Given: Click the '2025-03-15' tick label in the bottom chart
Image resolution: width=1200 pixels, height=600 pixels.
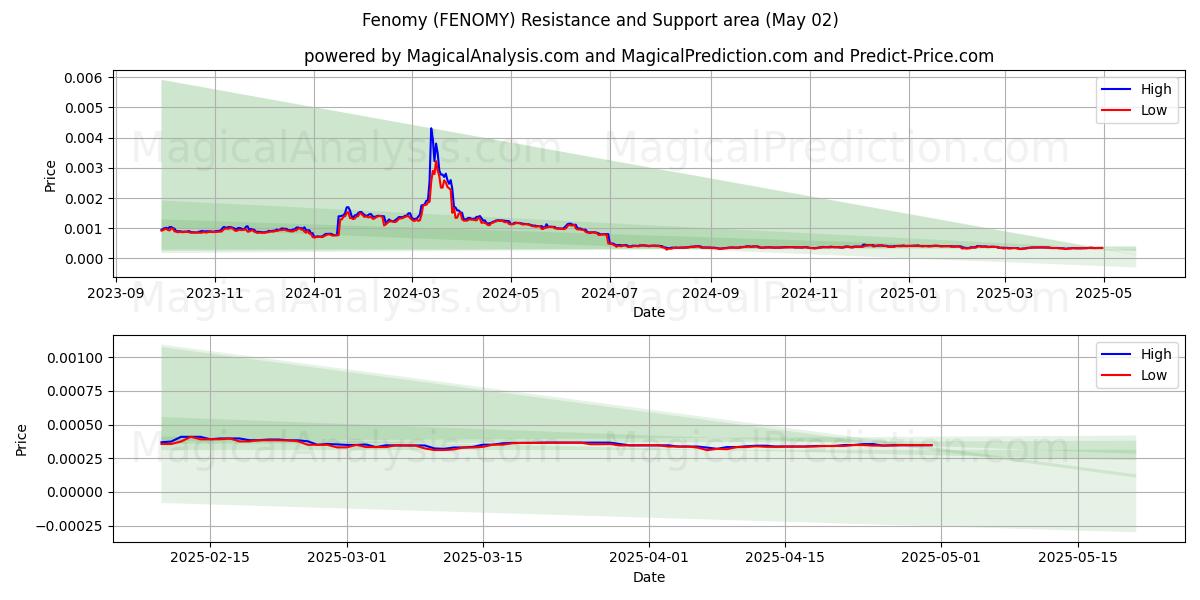Looking at the screenshot, I should click(483, 557).
